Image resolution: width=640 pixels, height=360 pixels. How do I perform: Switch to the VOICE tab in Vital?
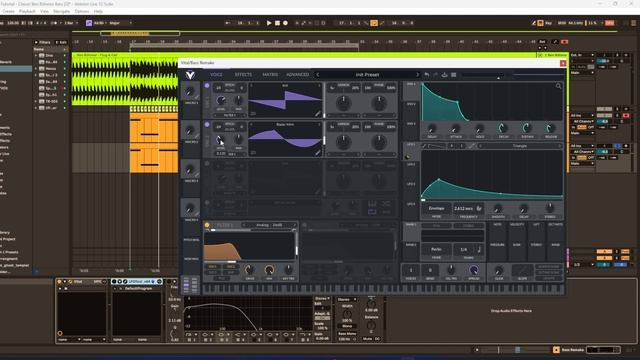(x=216, y=75)
